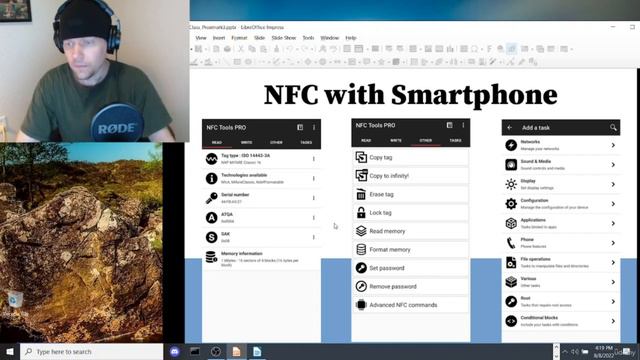Open the Insert menu
Viewport: 640px width, 360px height.
coord(219,38)
